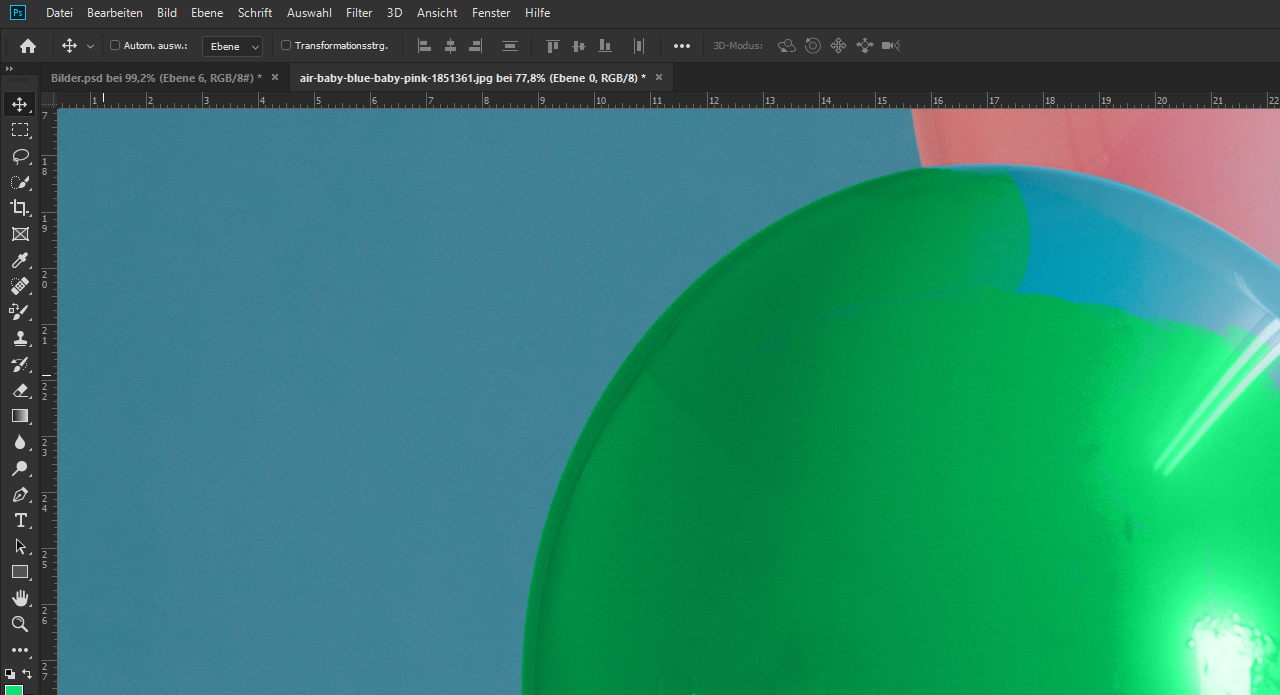This screenshot has height=695, width=1280.
Task: Pick the Eraser tool
Action: 20,390
